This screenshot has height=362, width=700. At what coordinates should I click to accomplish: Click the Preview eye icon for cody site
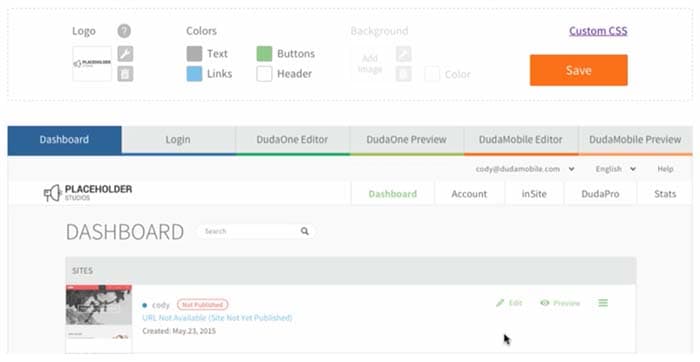pyautogui.click(x=545, y=303)
